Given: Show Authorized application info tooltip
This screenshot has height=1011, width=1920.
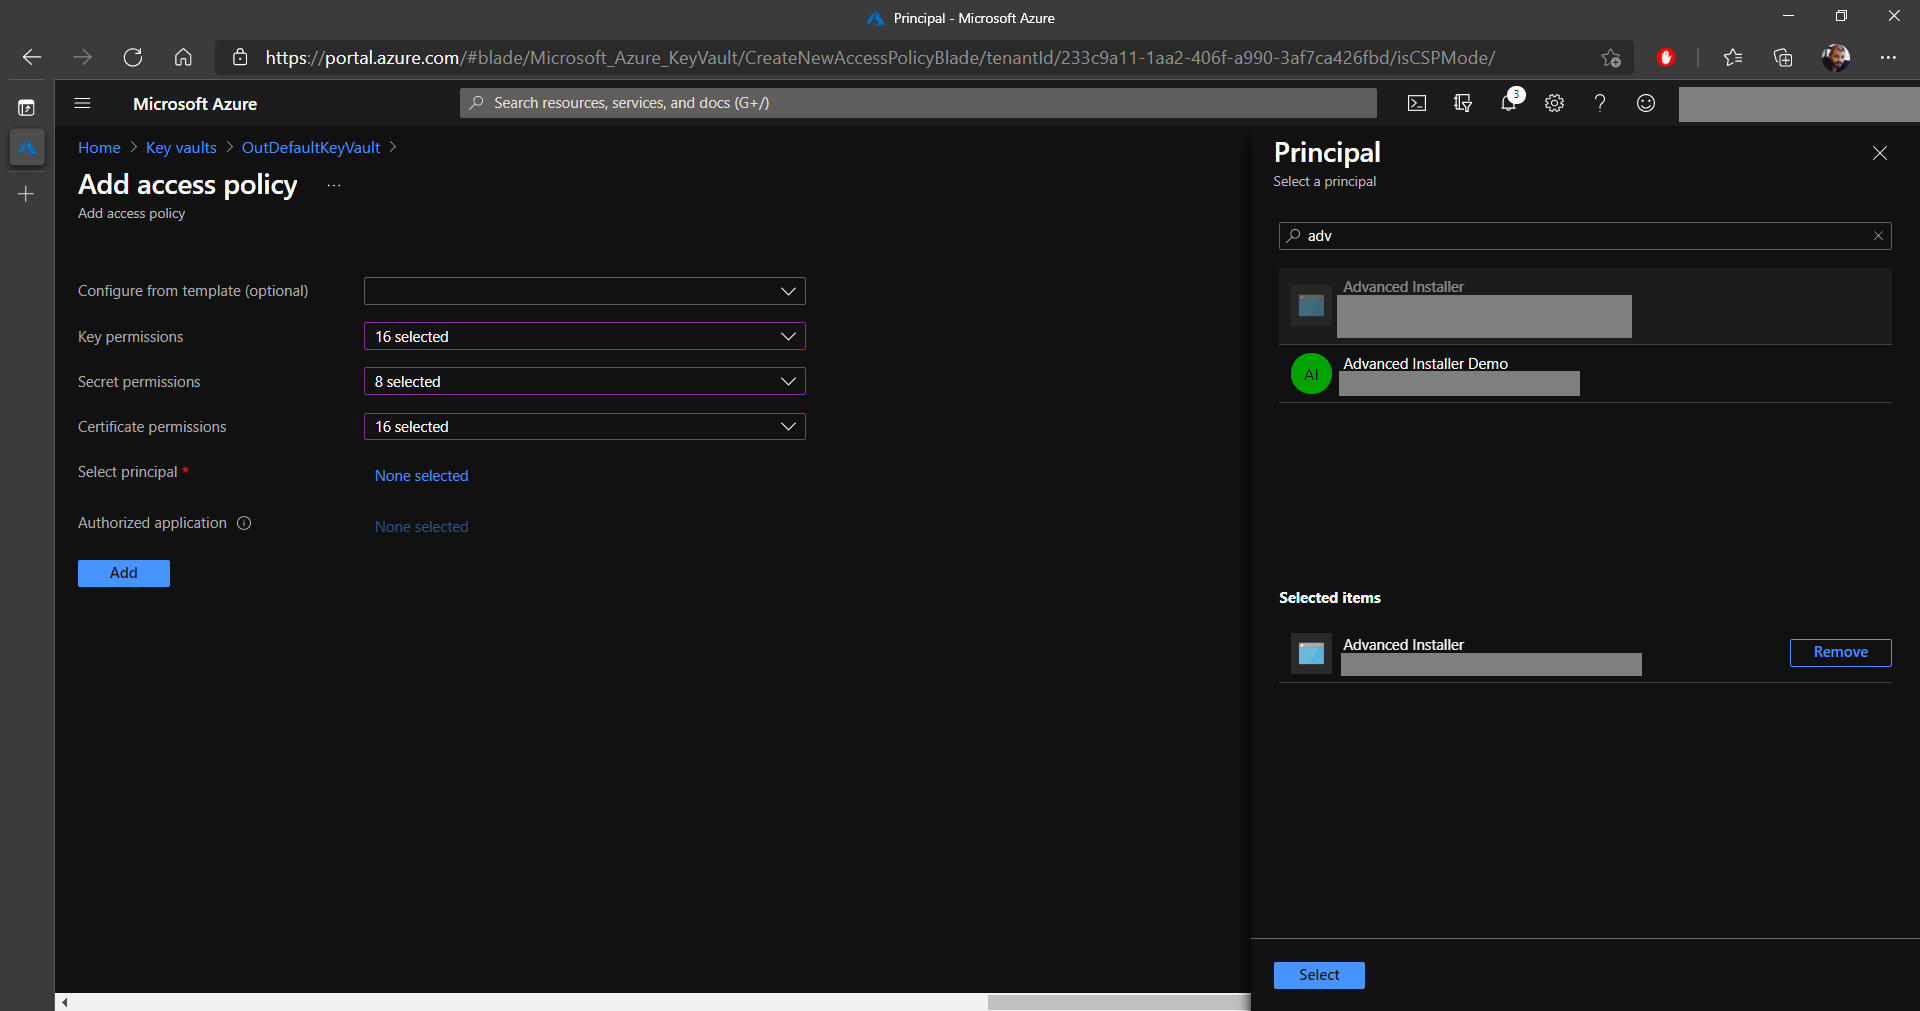Looking at the screenshot, I should (244, 523).
